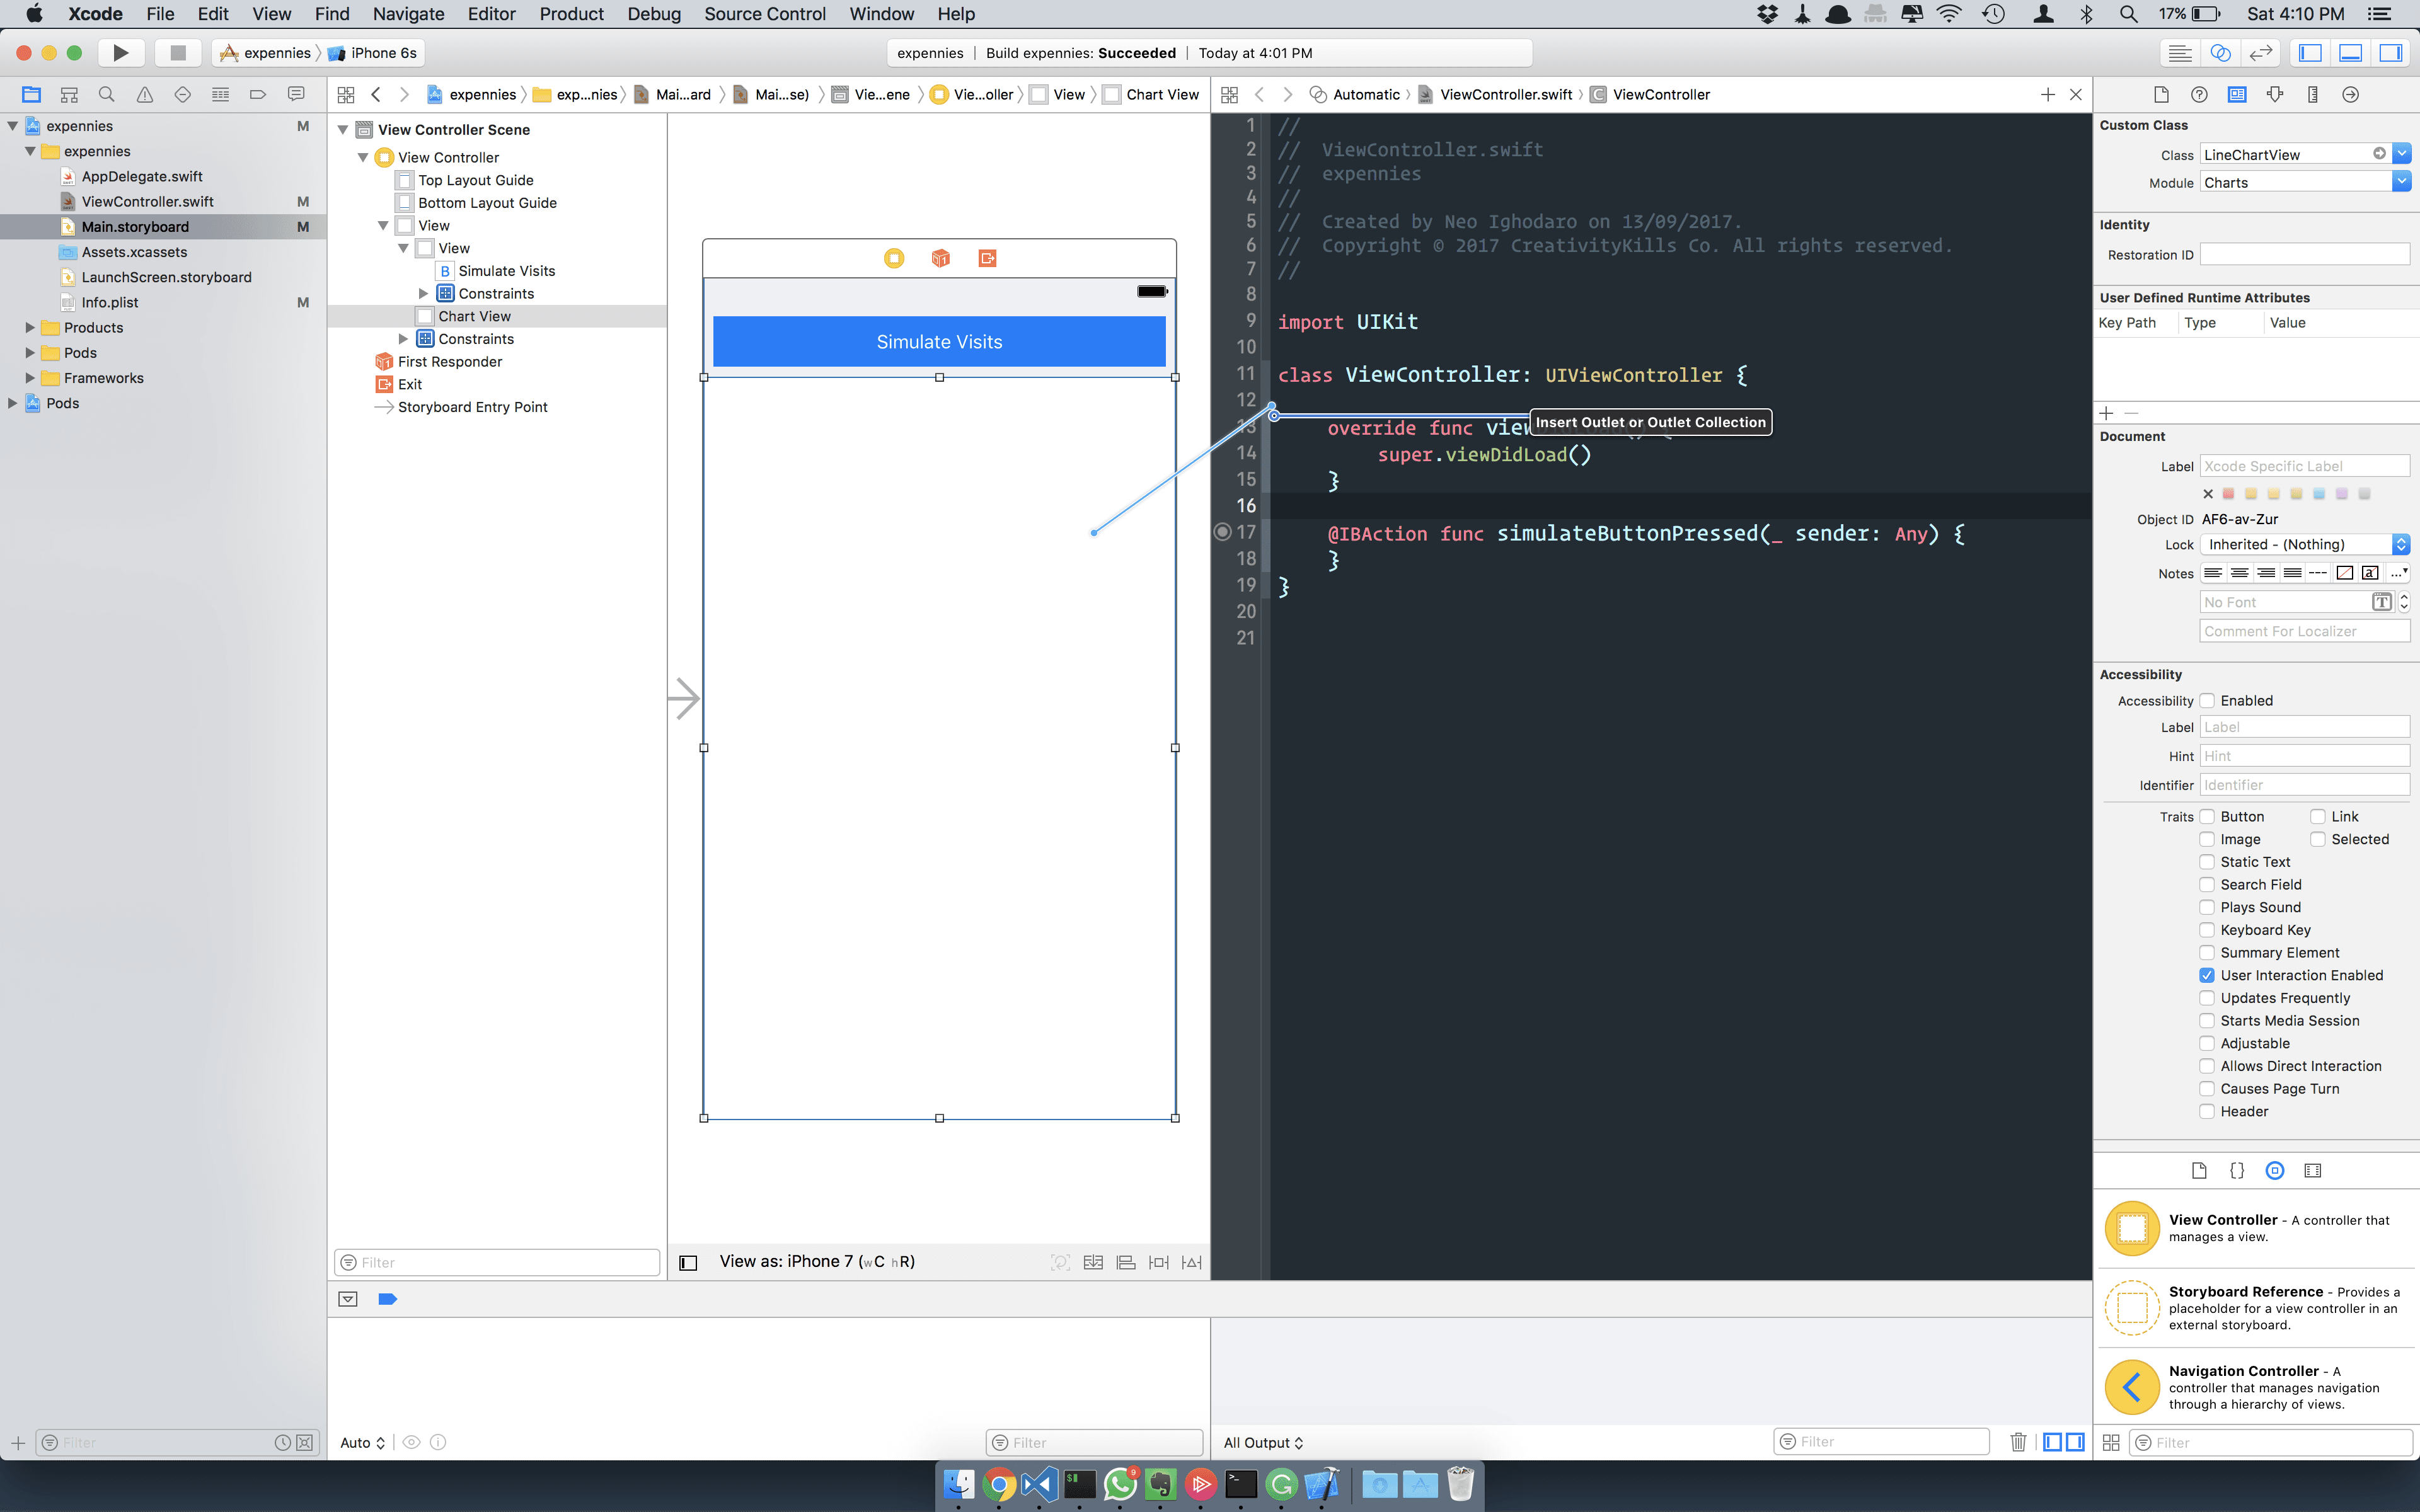2420x1512 pixels.
Task: Open the Product menu
Action: coord(571,14)
